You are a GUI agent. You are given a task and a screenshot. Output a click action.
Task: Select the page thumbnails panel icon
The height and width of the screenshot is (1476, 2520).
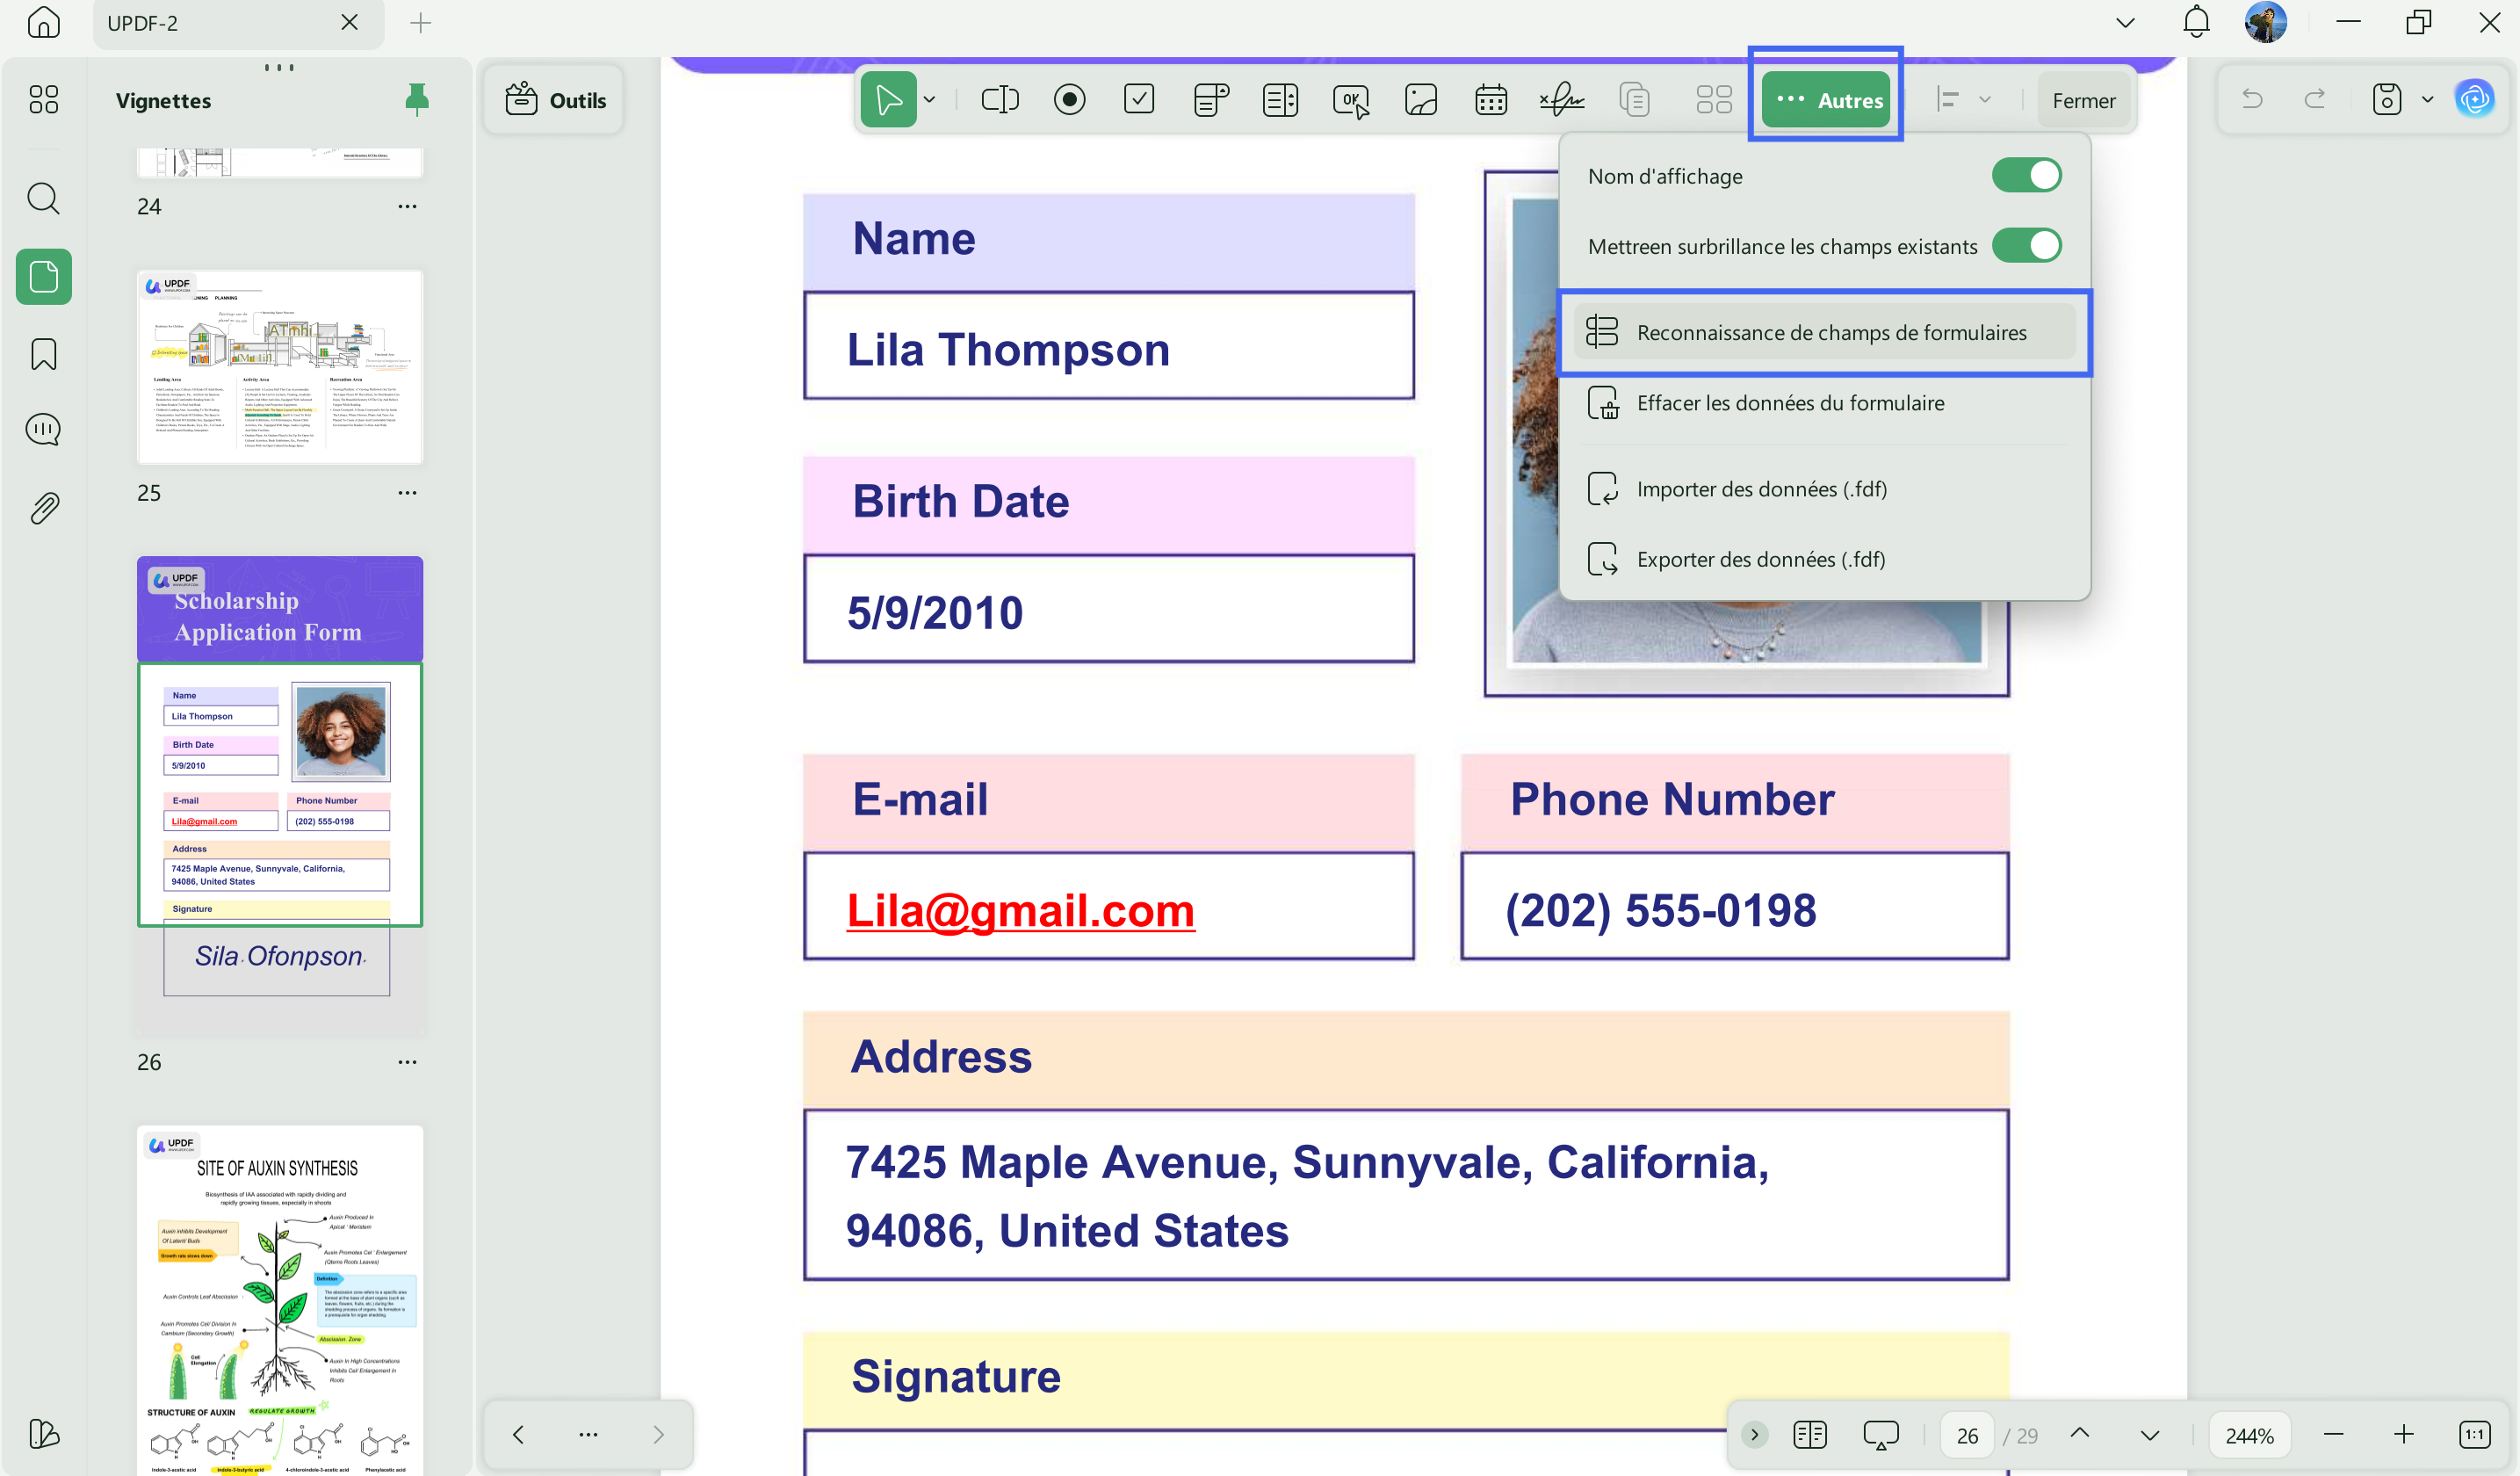(x=43, y=276)
